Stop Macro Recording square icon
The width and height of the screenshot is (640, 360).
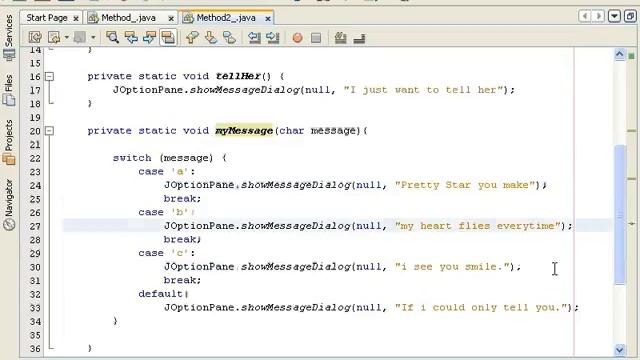click(316, 38)
